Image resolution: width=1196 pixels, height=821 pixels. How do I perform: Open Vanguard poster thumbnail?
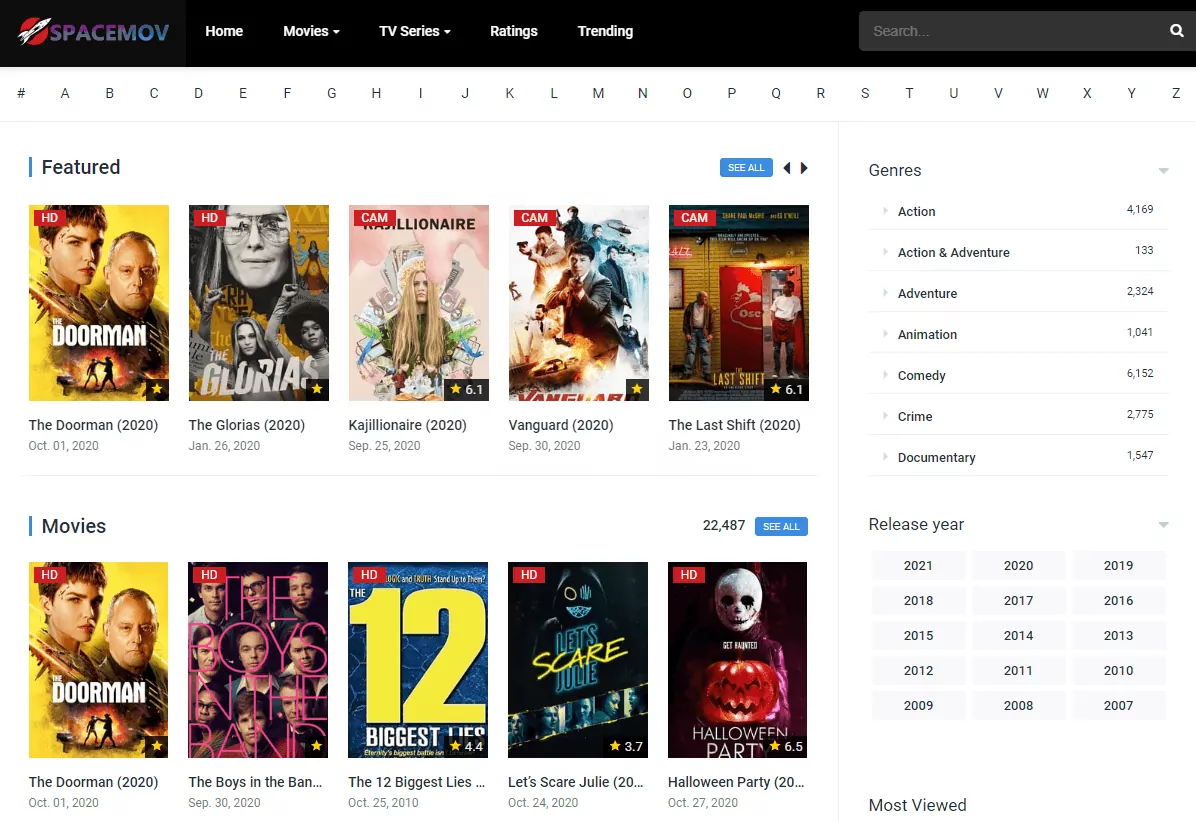tap(579, 303)
